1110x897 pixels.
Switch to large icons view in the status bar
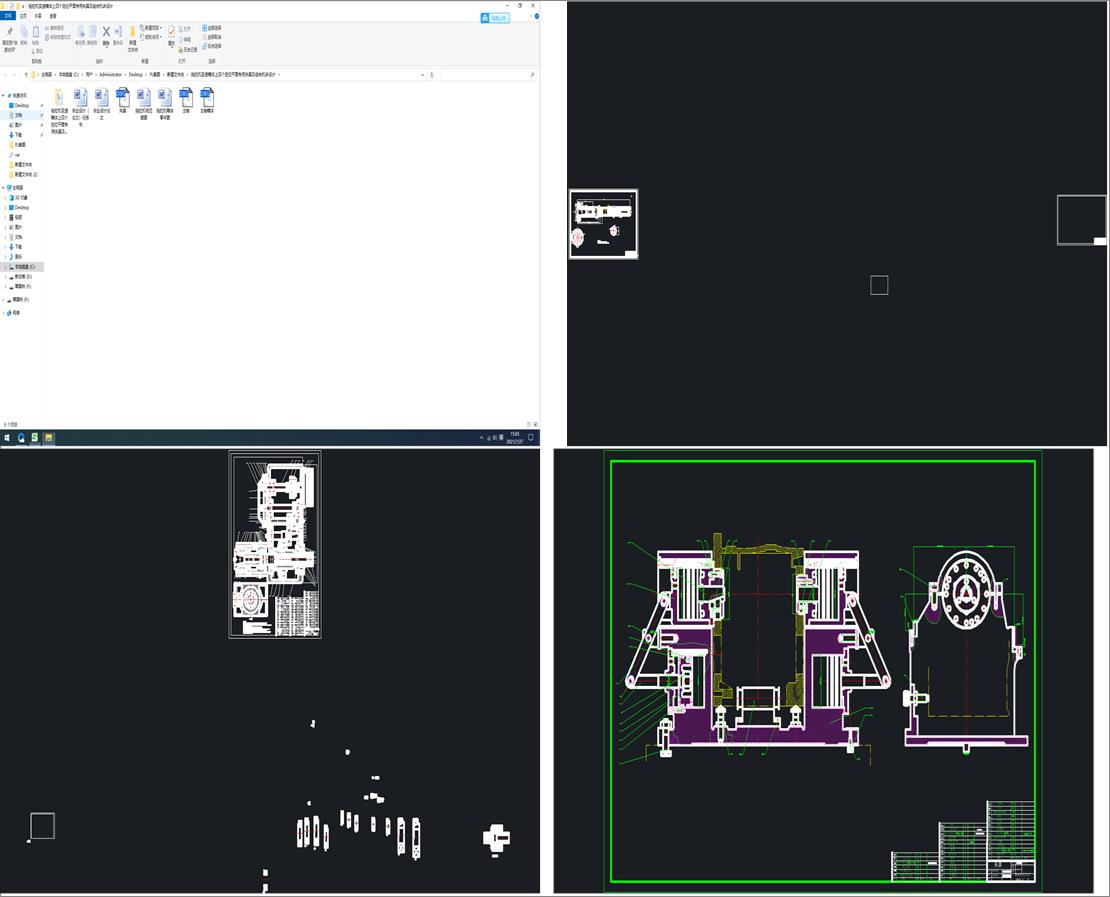[536, 424]
